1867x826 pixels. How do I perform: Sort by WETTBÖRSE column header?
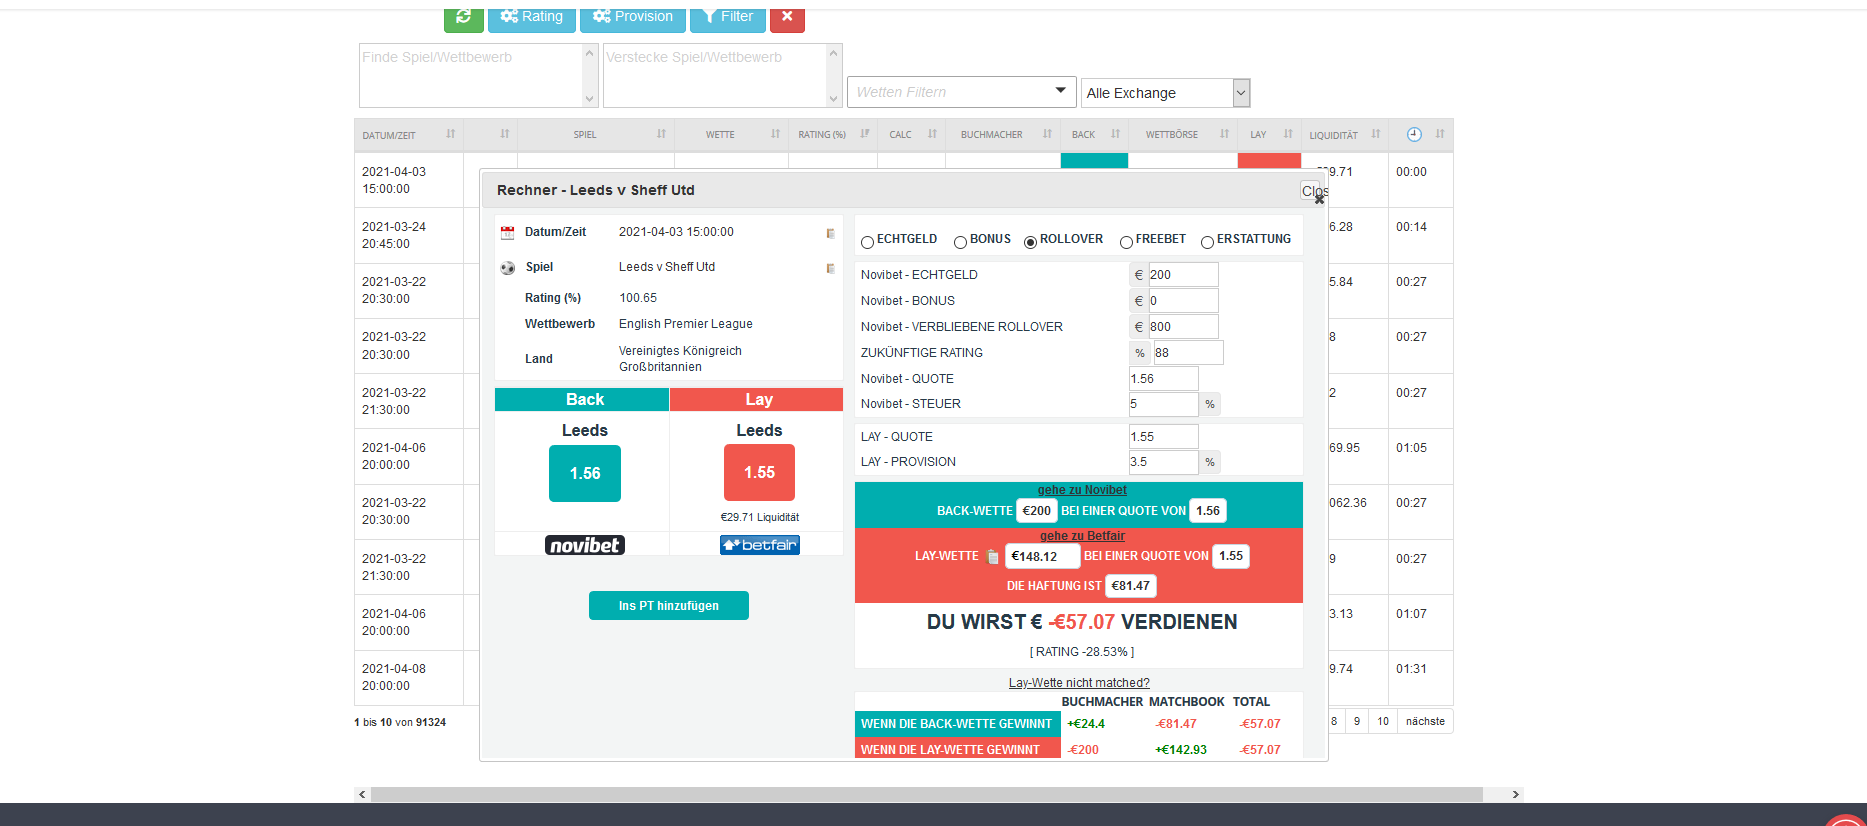(x=1183, y=135)
